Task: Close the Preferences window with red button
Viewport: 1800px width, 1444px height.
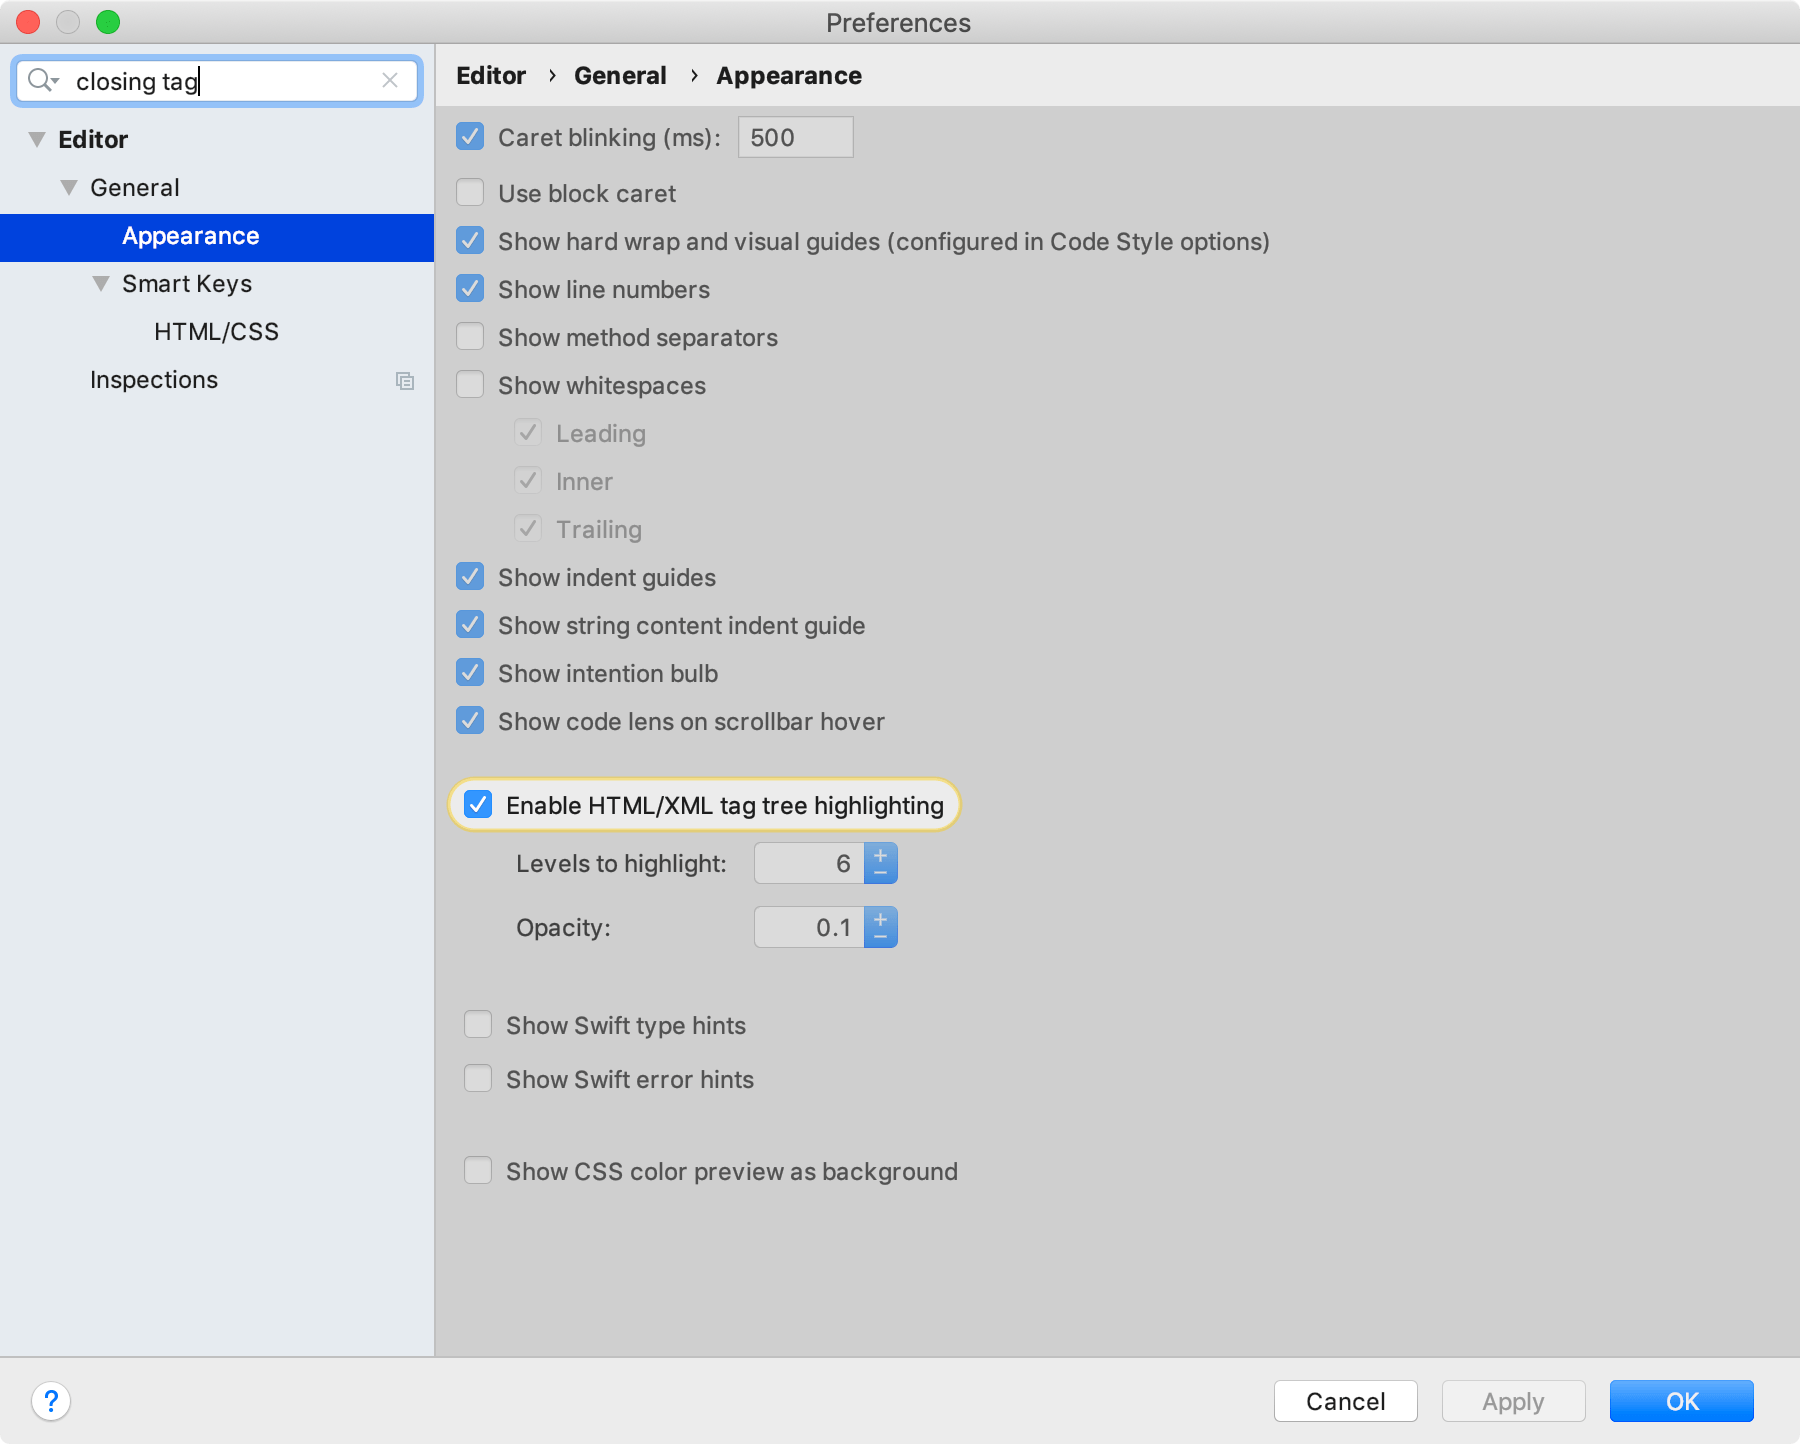Action: point(28,22)
